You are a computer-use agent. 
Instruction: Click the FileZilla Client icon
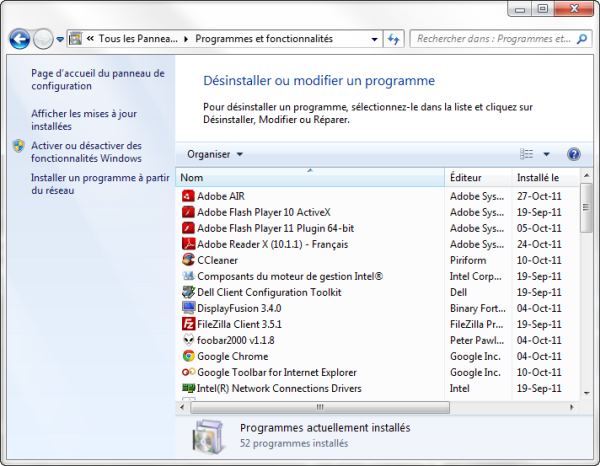tap(188, 324)
